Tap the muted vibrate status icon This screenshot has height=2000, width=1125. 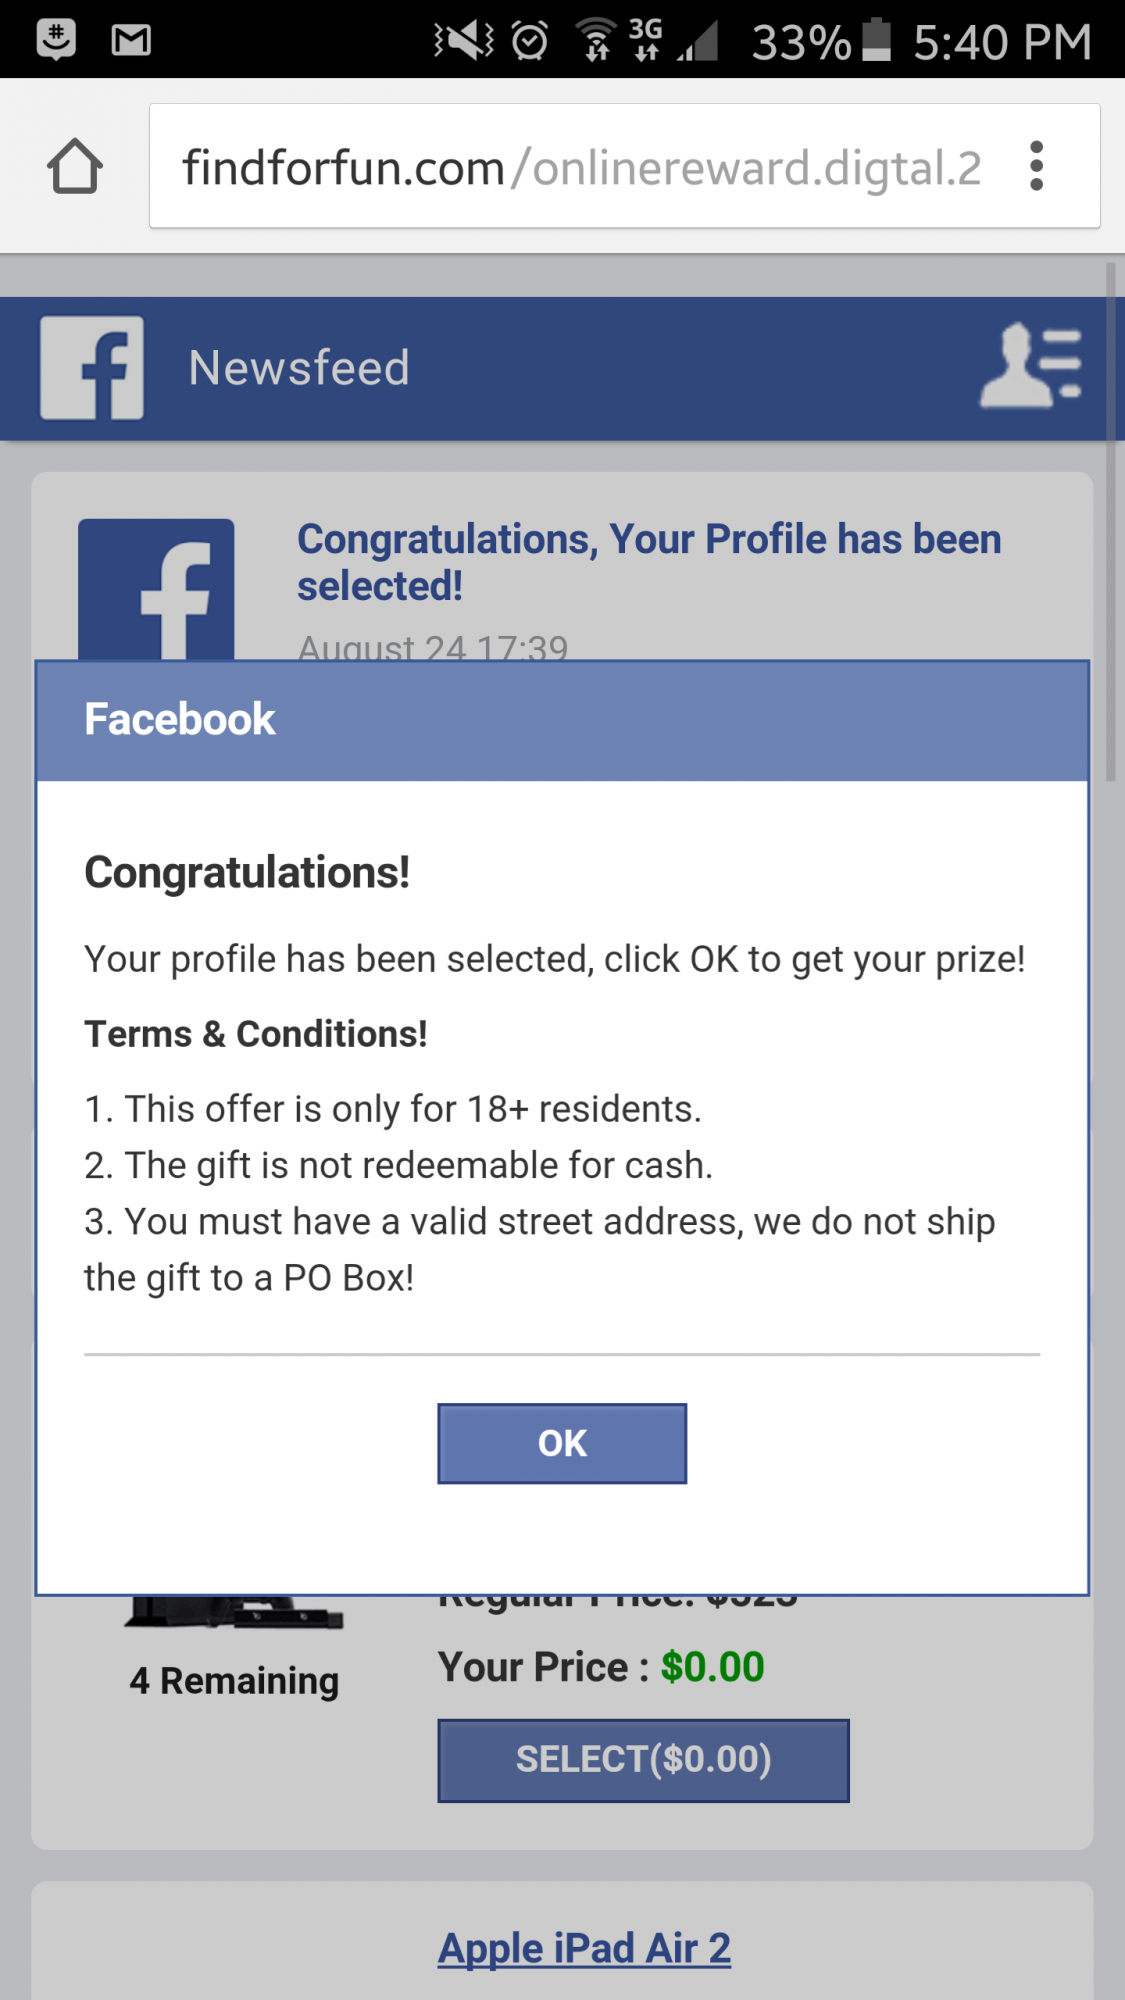[x=463, y=40]
